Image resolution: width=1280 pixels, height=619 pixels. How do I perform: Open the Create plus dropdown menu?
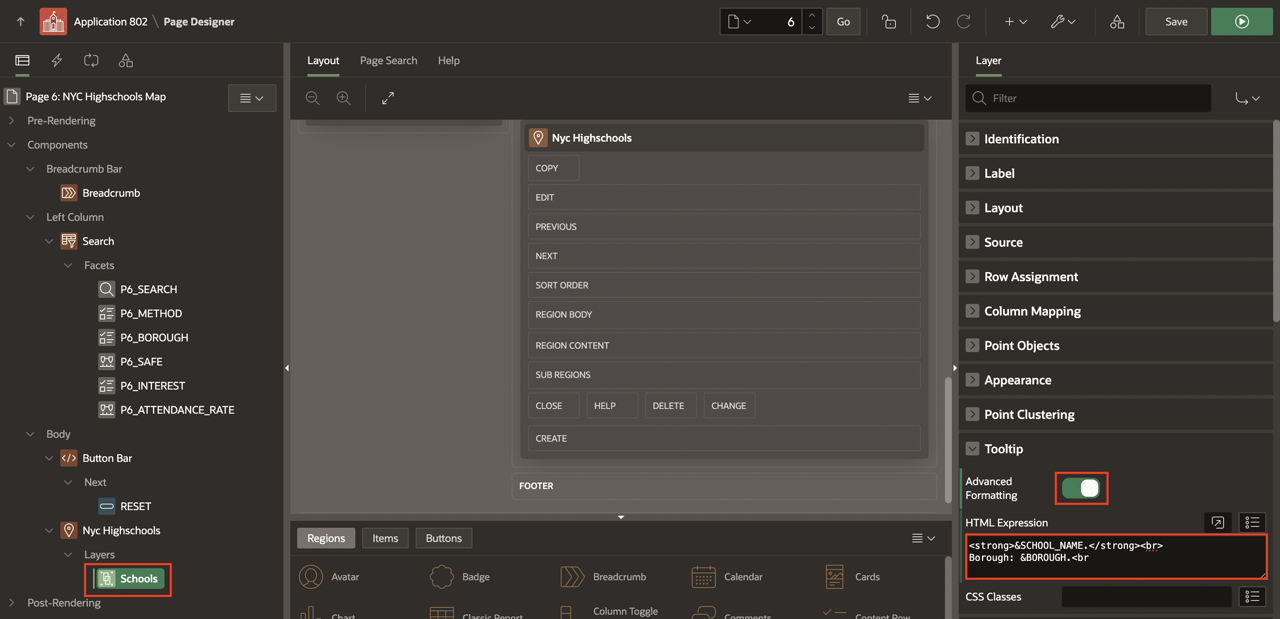tap(1015, 21)
